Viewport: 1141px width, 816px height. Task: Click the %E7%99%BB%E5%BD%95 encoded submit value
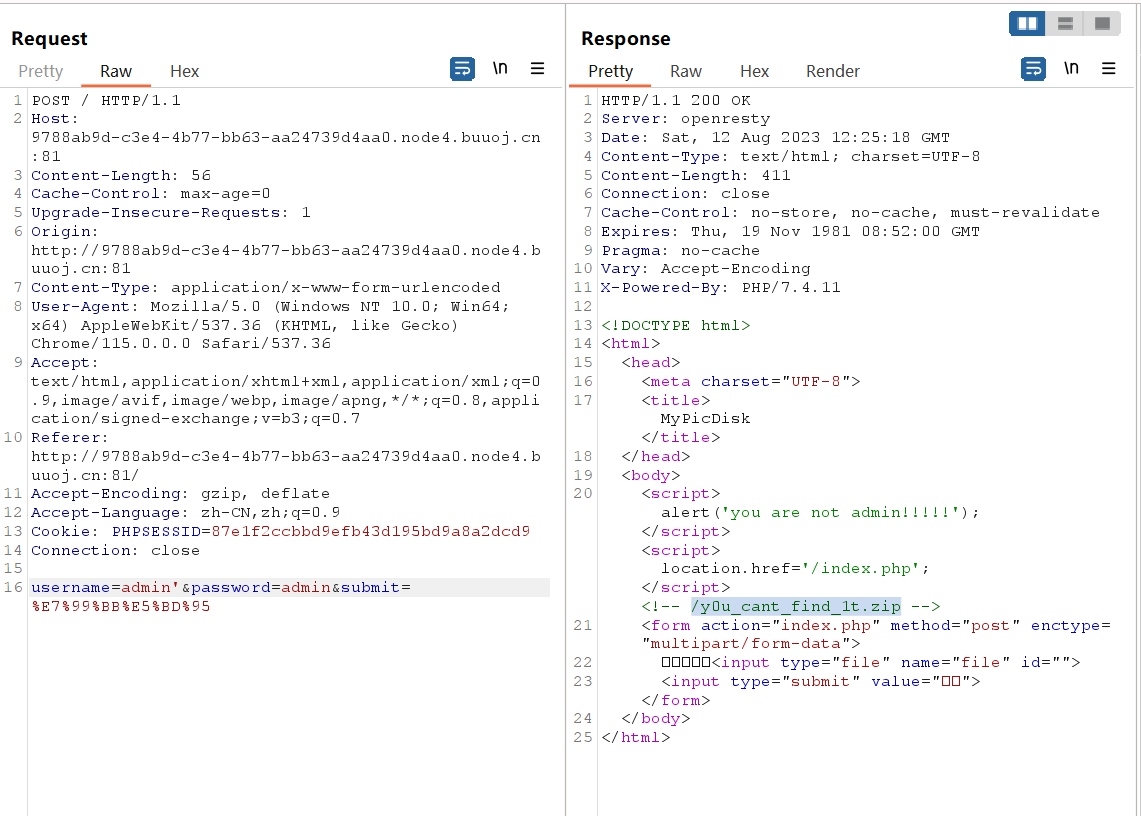click(121, 606)
